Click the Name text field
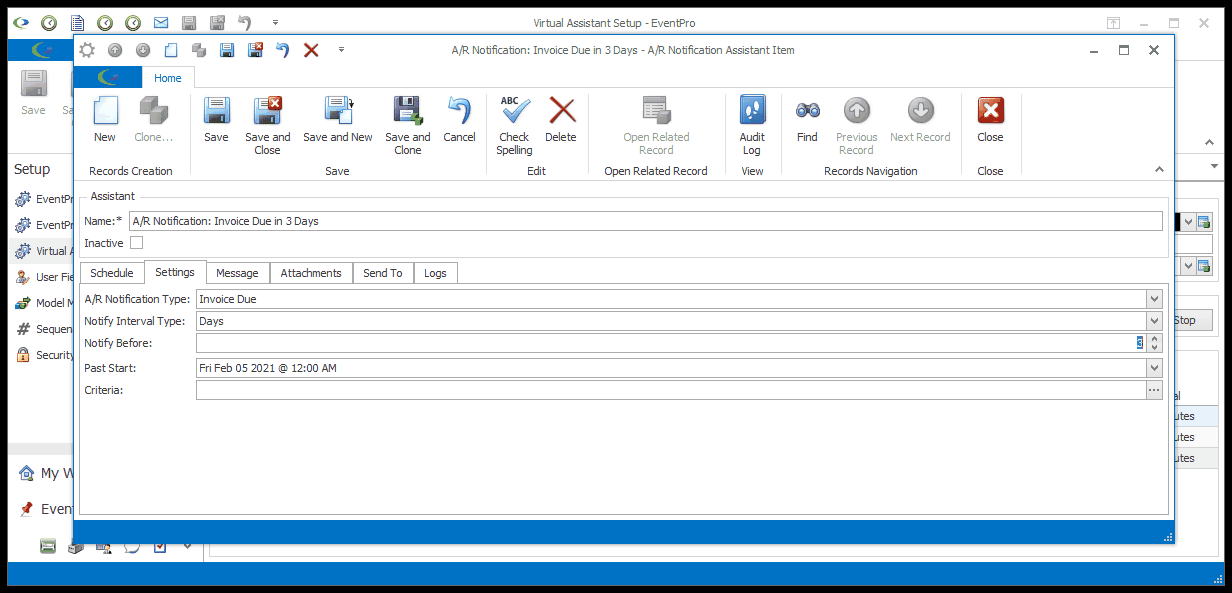 coord(645,221)
